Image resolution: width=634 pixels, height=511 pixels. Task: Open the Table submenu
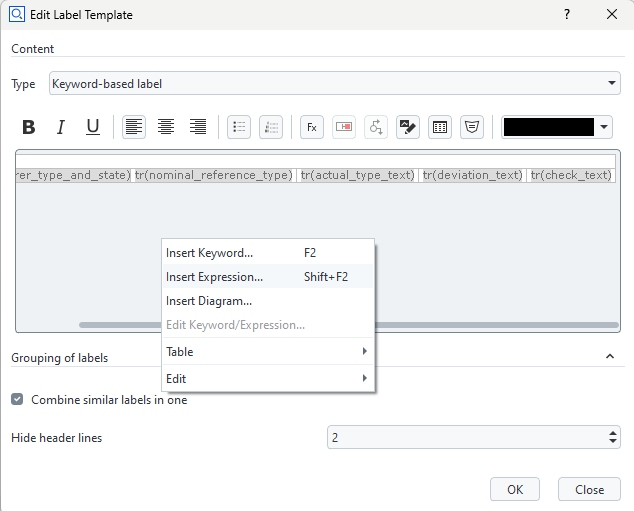click(x=268, y=352)
